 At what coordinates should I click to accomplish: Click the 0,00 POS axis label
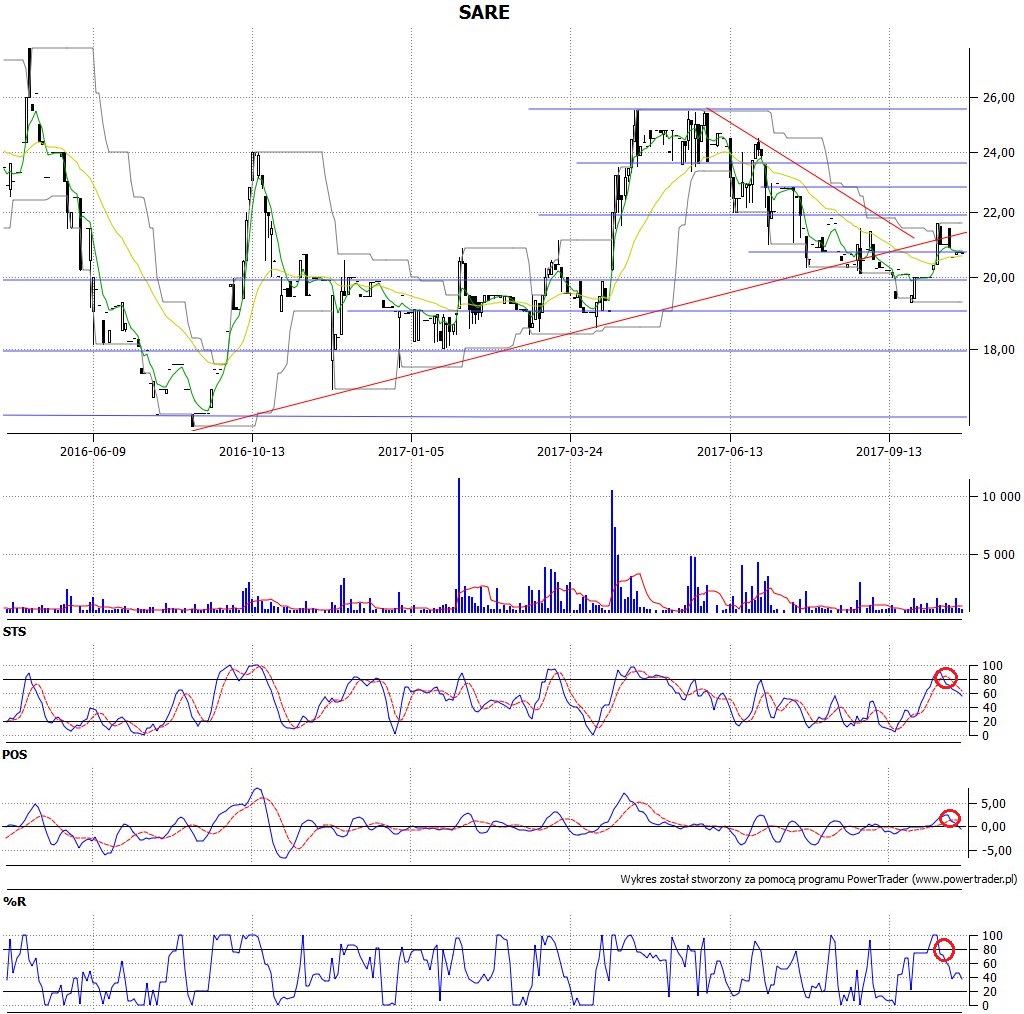pyautogui.click(x=993, y=827)
